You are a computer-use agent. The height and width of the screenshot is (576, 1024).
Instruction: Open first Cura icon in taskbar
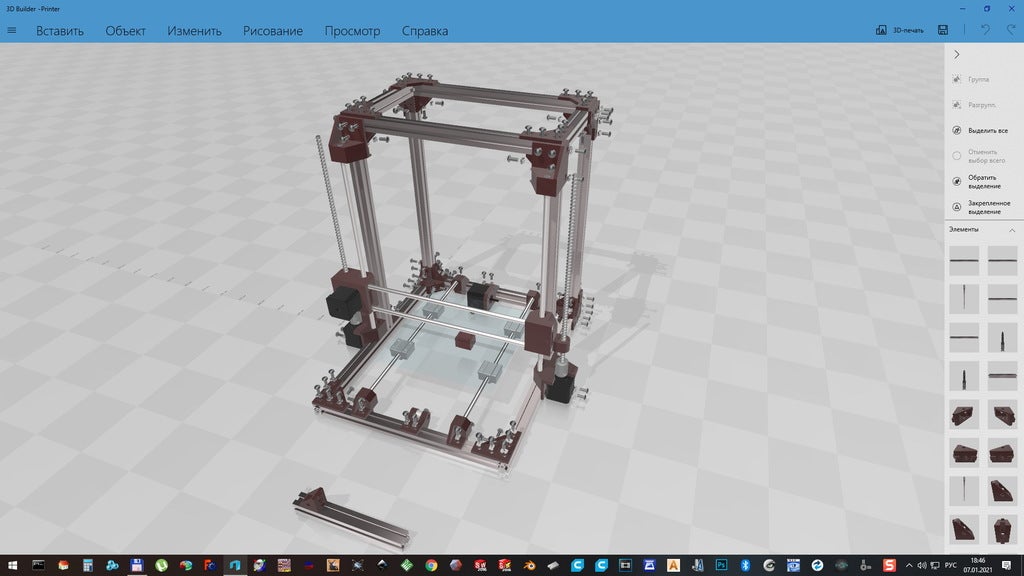577,565
